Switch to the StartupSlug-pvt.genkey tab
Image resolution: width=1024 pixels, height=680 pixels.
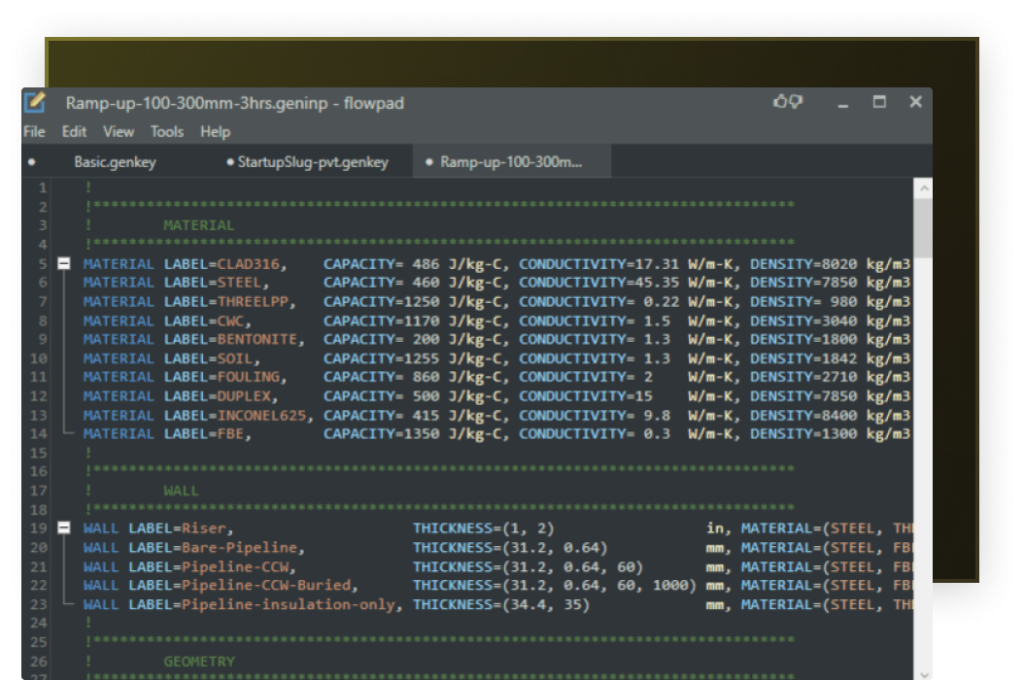coord(311,162)
